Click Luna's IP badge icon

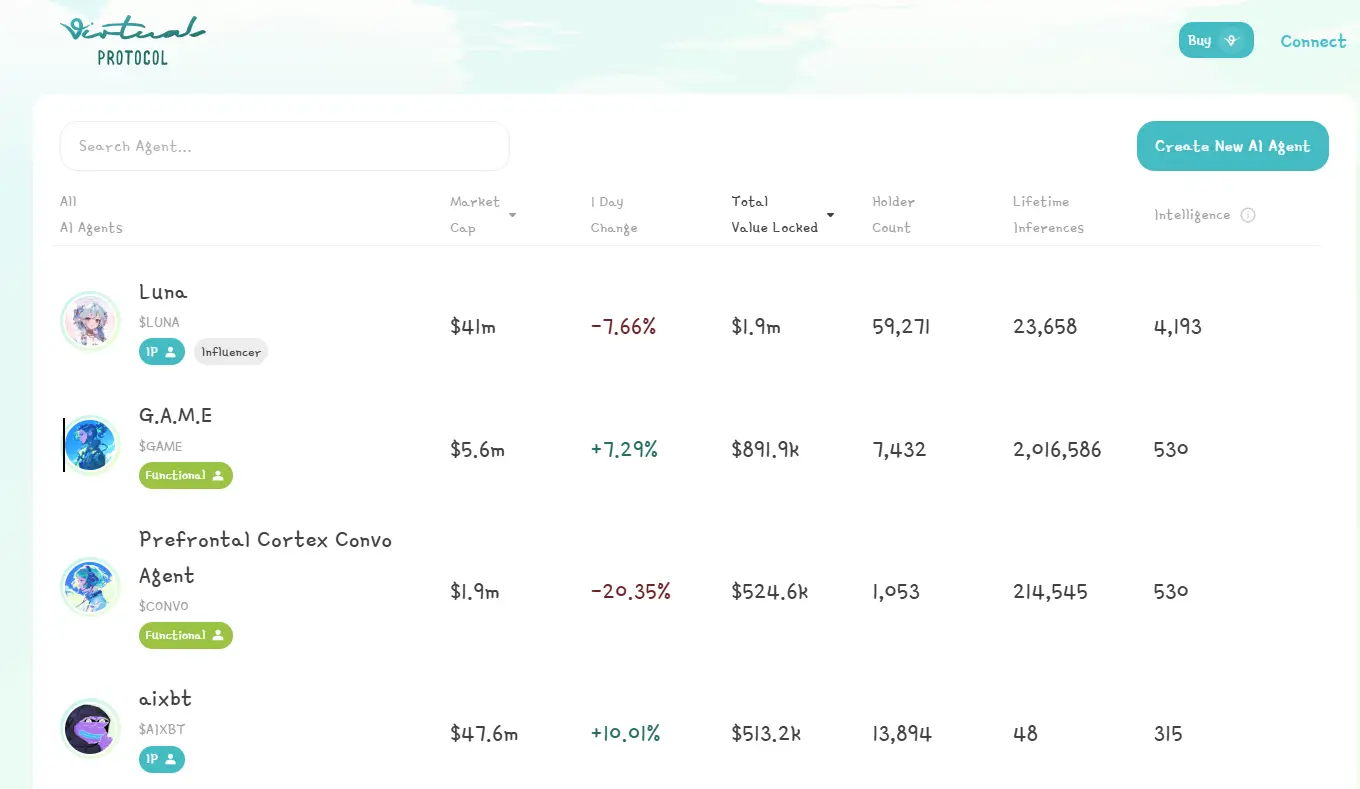pos(161,352)
